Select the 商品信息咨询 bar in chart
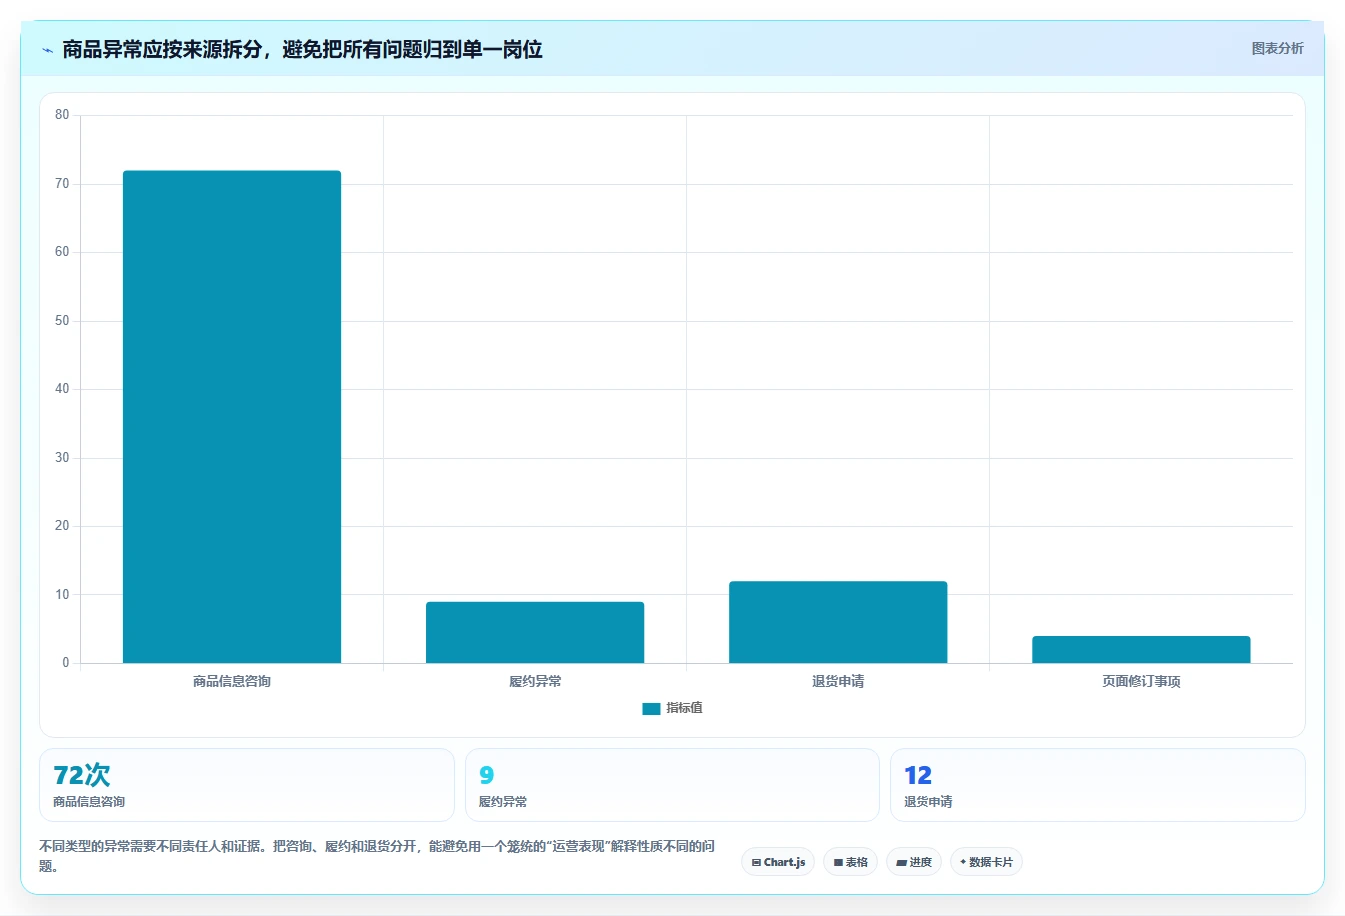The height and width of the screenshot is (916, 1345). (232, 417)
